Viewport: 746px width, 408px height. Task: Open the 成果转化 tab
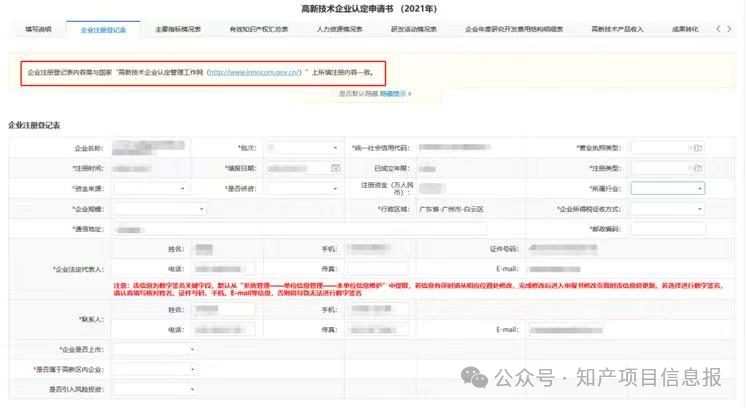click(685, 29)
